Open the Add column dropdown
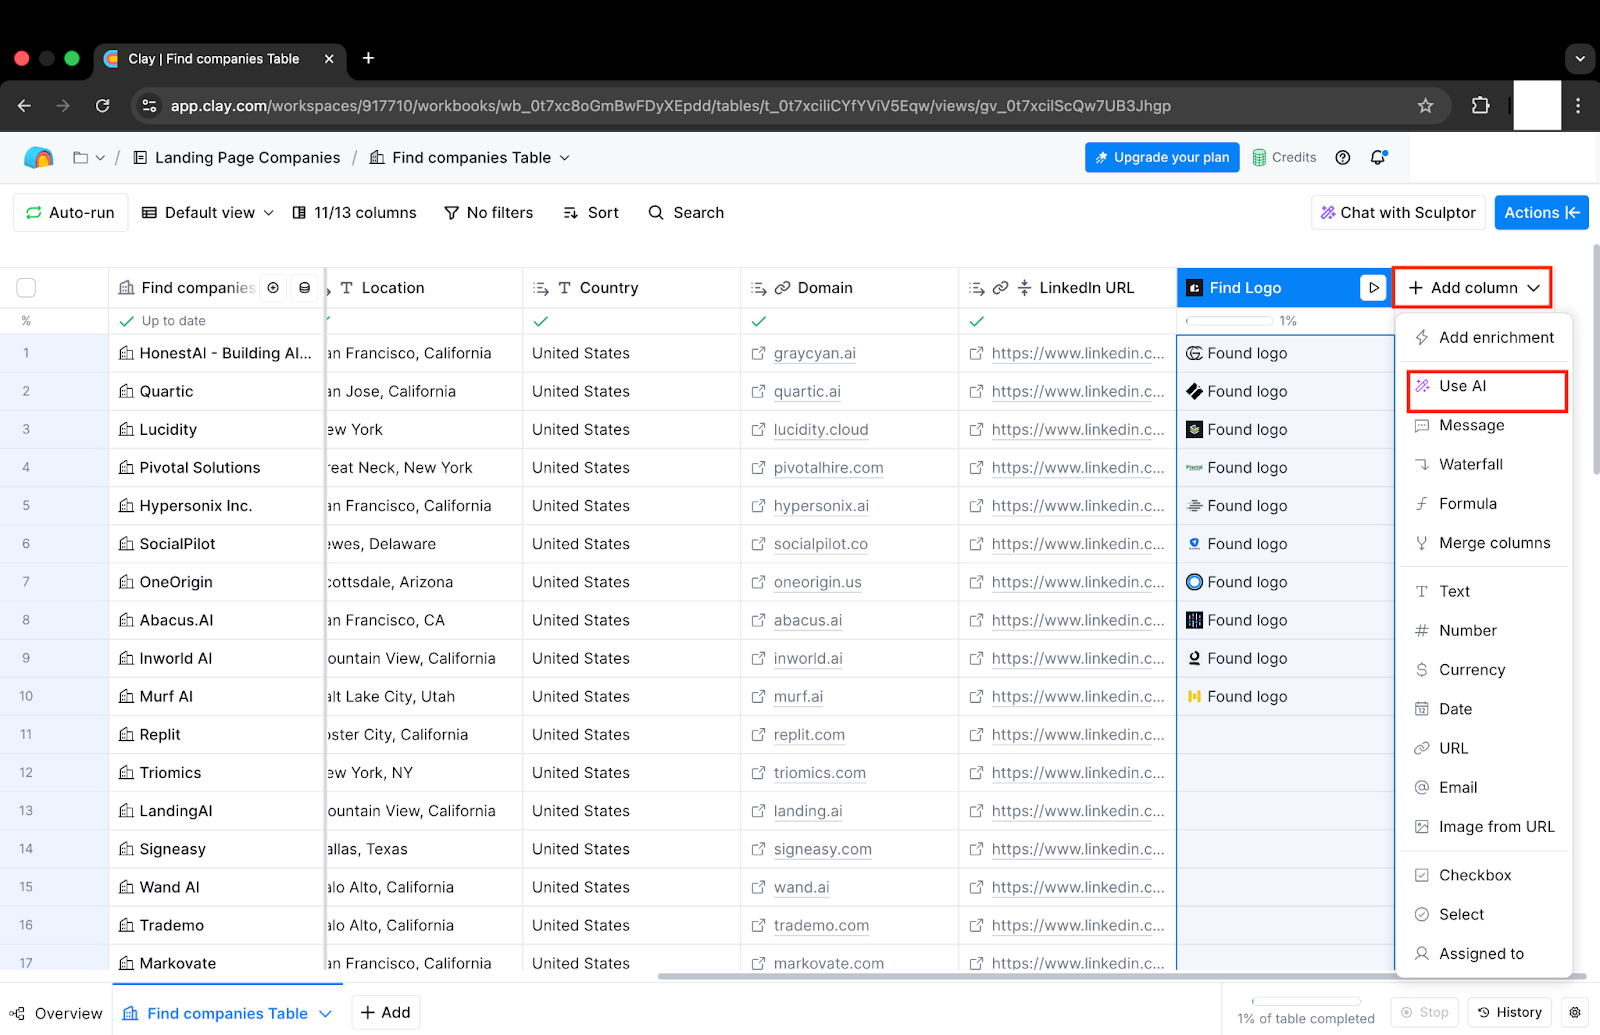Image resolution: width=1600 pixels, height=1035 pixels. click(x=1472, y=288)
